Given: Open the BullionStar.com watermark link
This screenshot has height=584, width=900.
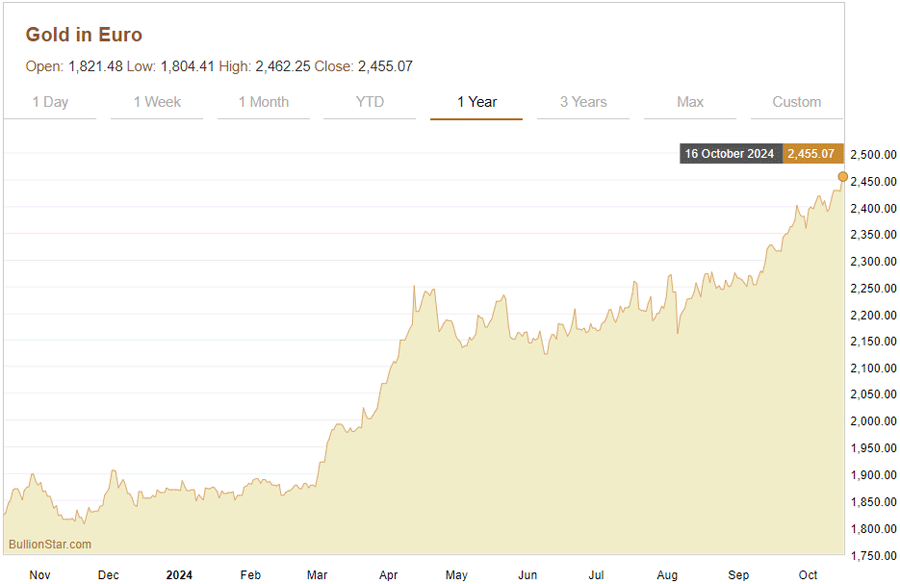Looking at the screenshot, I should coord(49,544).
